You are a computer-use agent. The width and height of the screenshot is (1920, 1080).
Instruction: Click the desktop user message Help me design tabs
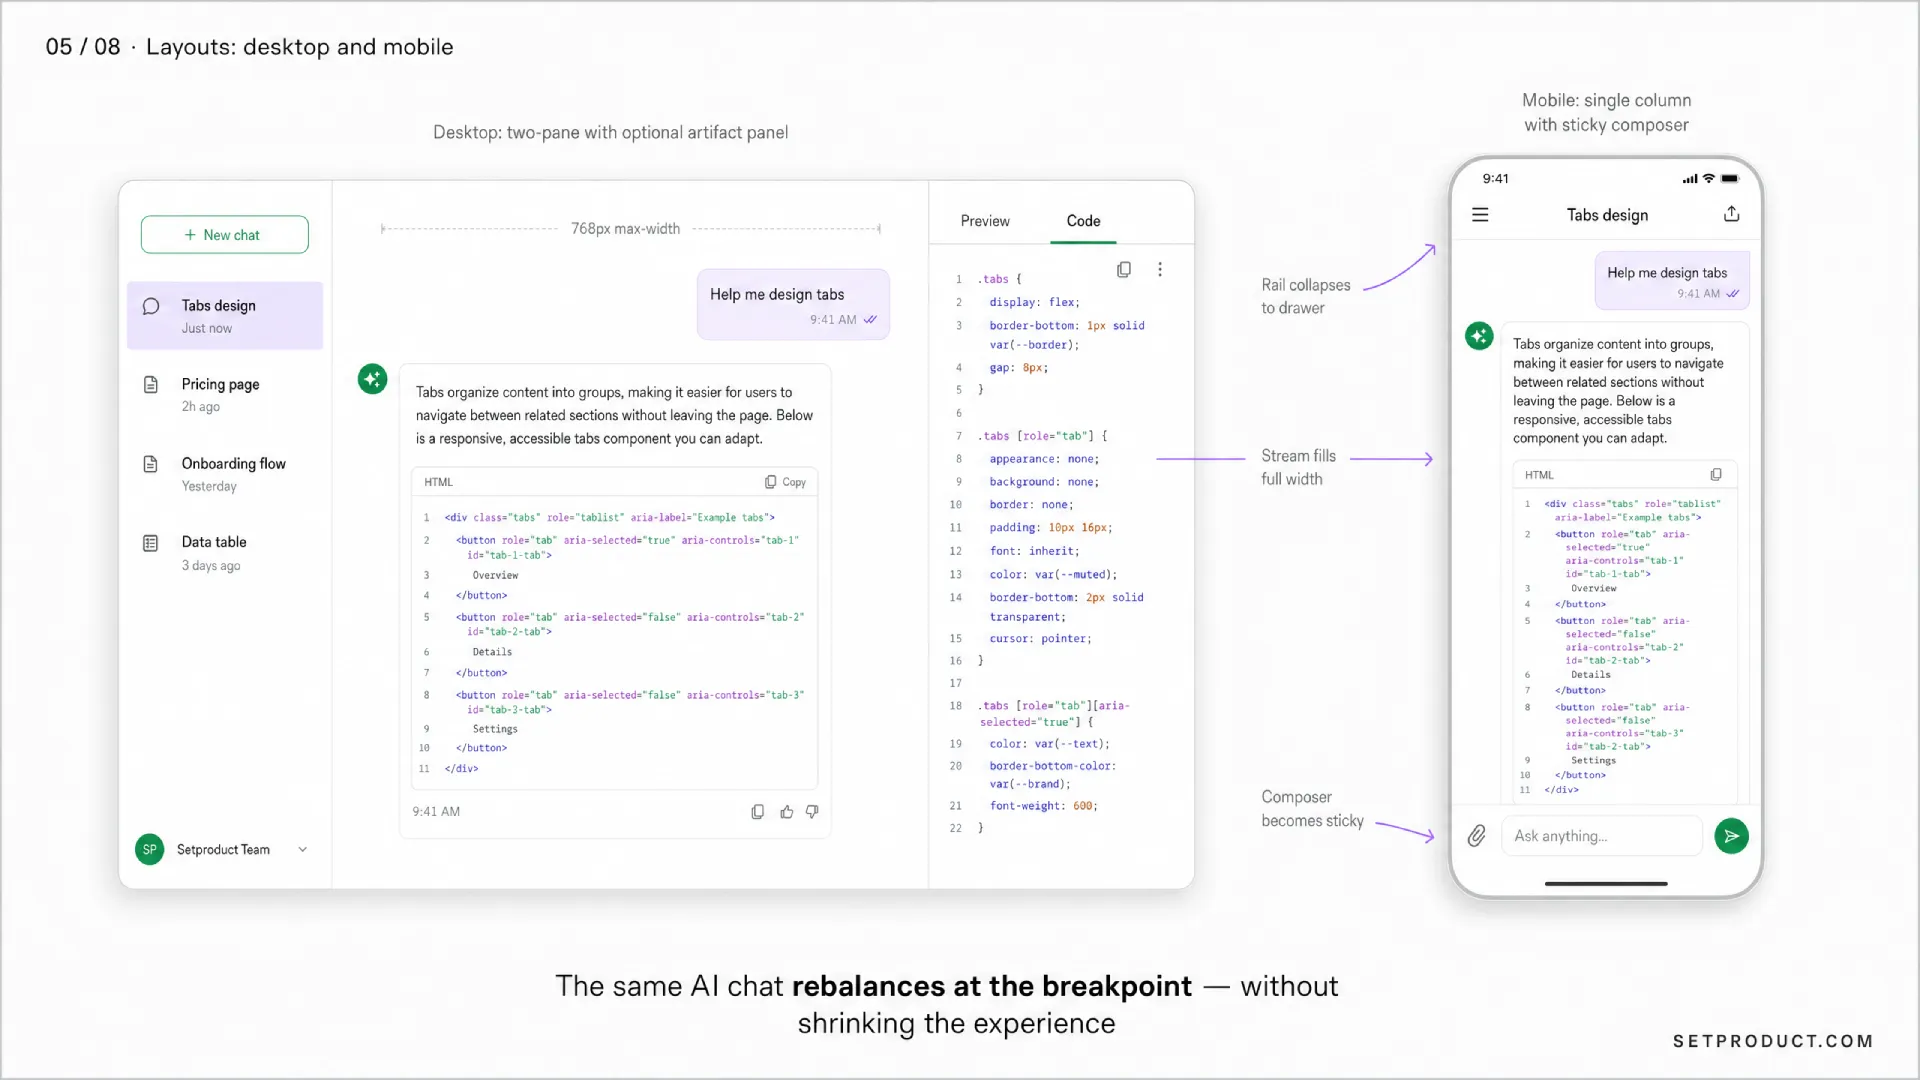(x=793, y=304)
